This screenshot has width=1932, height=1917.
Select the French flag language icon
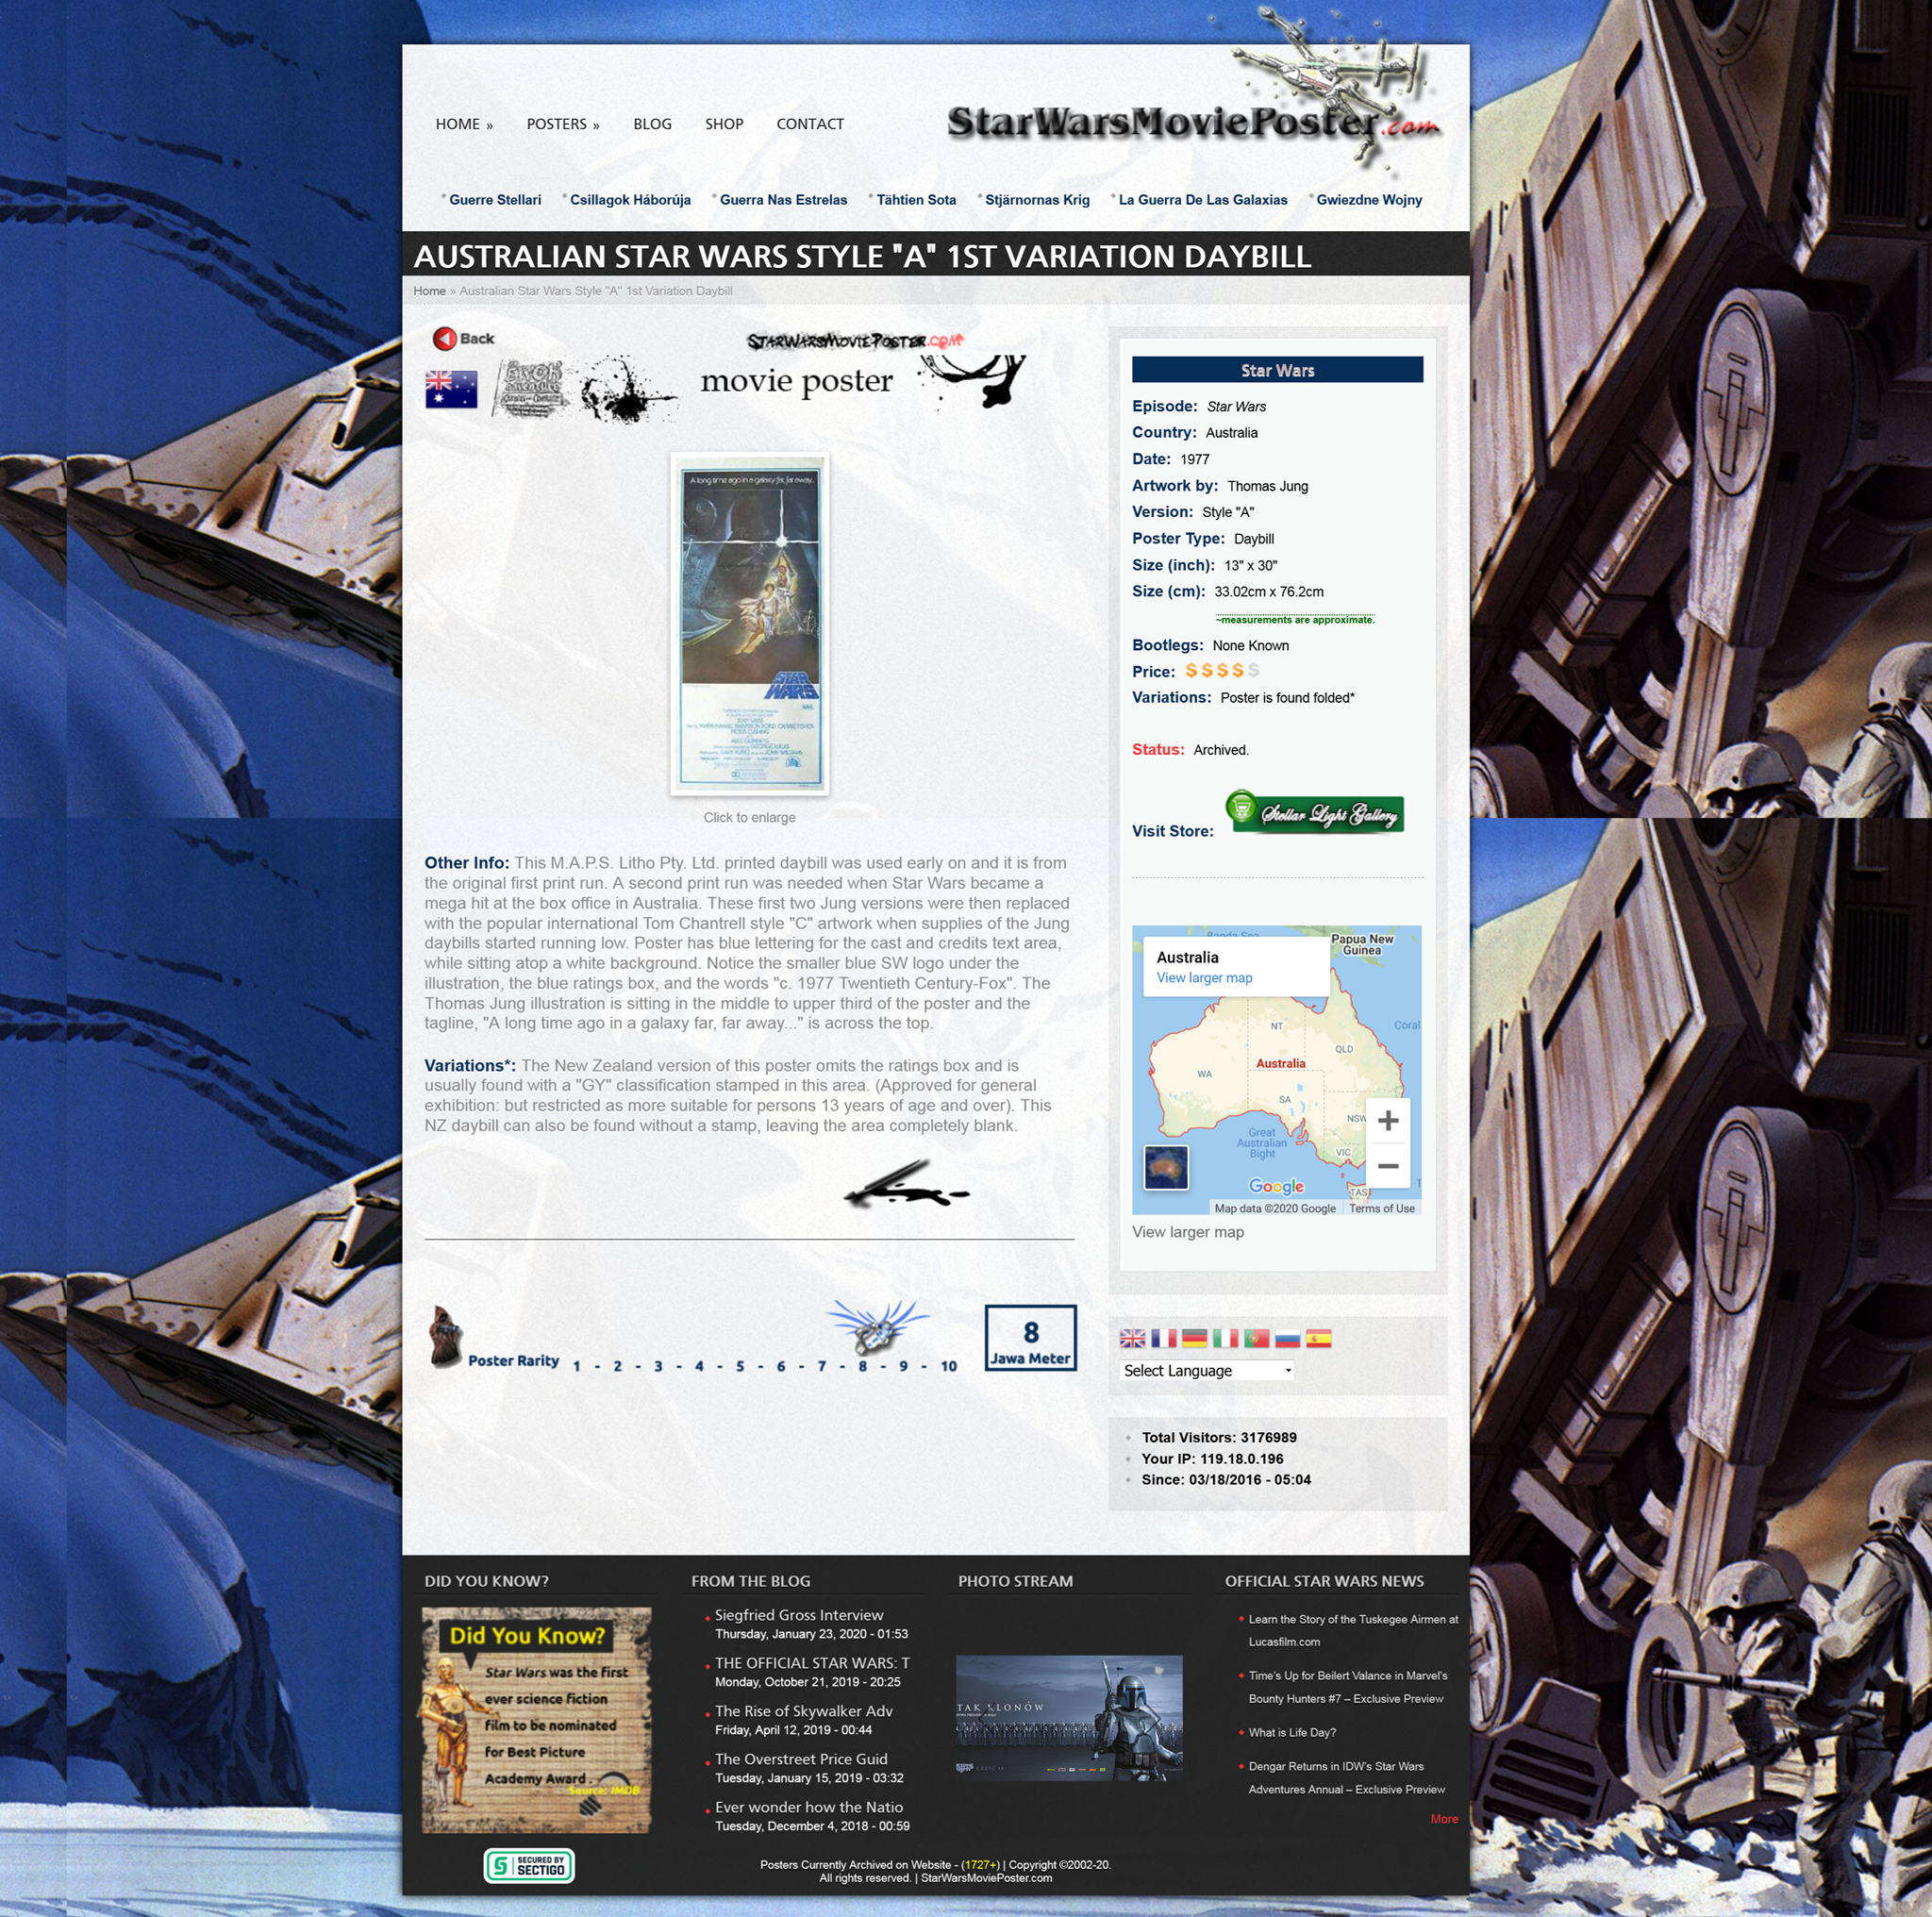(x=1163, y=1338)
